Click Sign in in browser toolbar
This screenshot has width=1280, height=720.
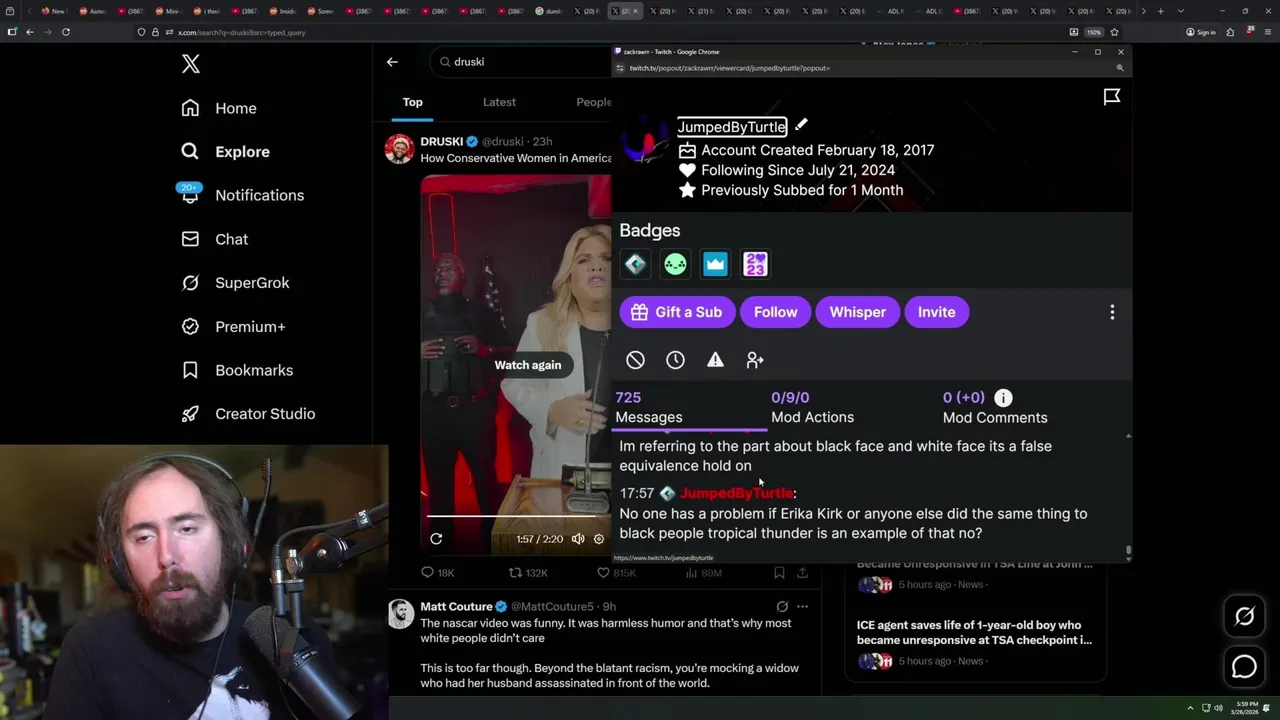click(1200, 32)
